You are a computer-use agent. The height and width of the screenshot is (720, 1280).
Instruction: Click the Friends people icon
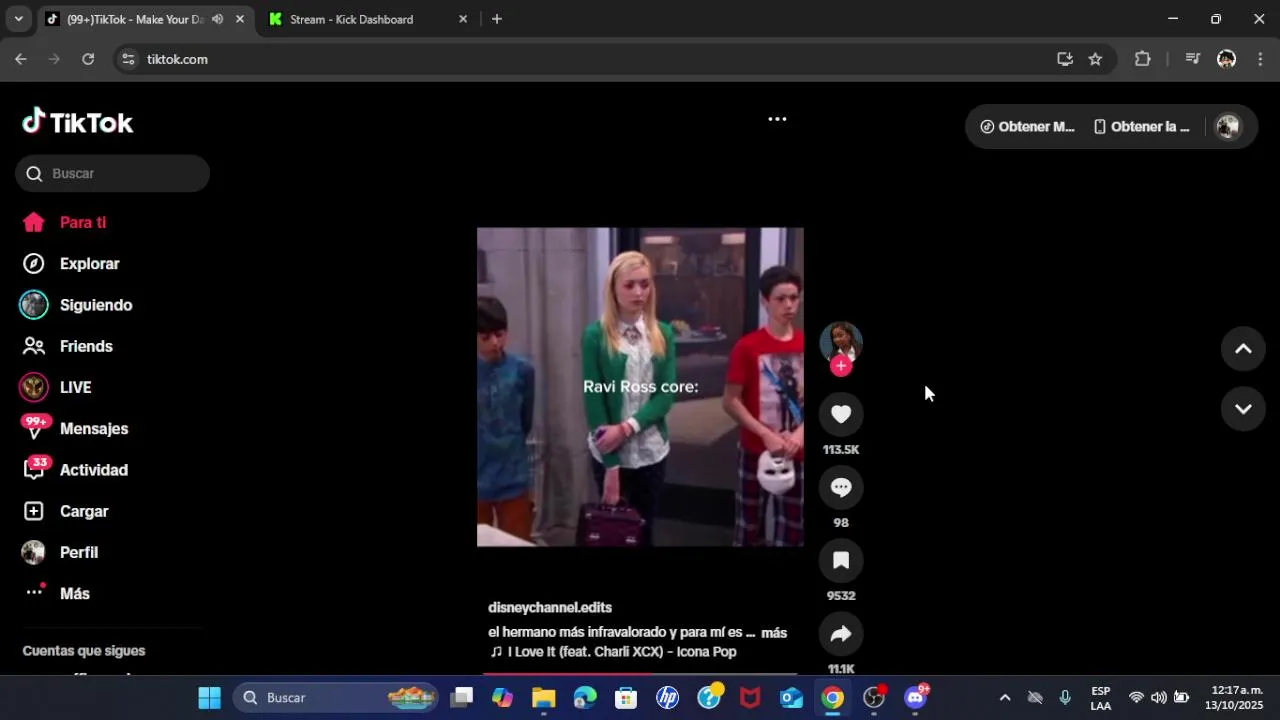(x=34, y=346)
